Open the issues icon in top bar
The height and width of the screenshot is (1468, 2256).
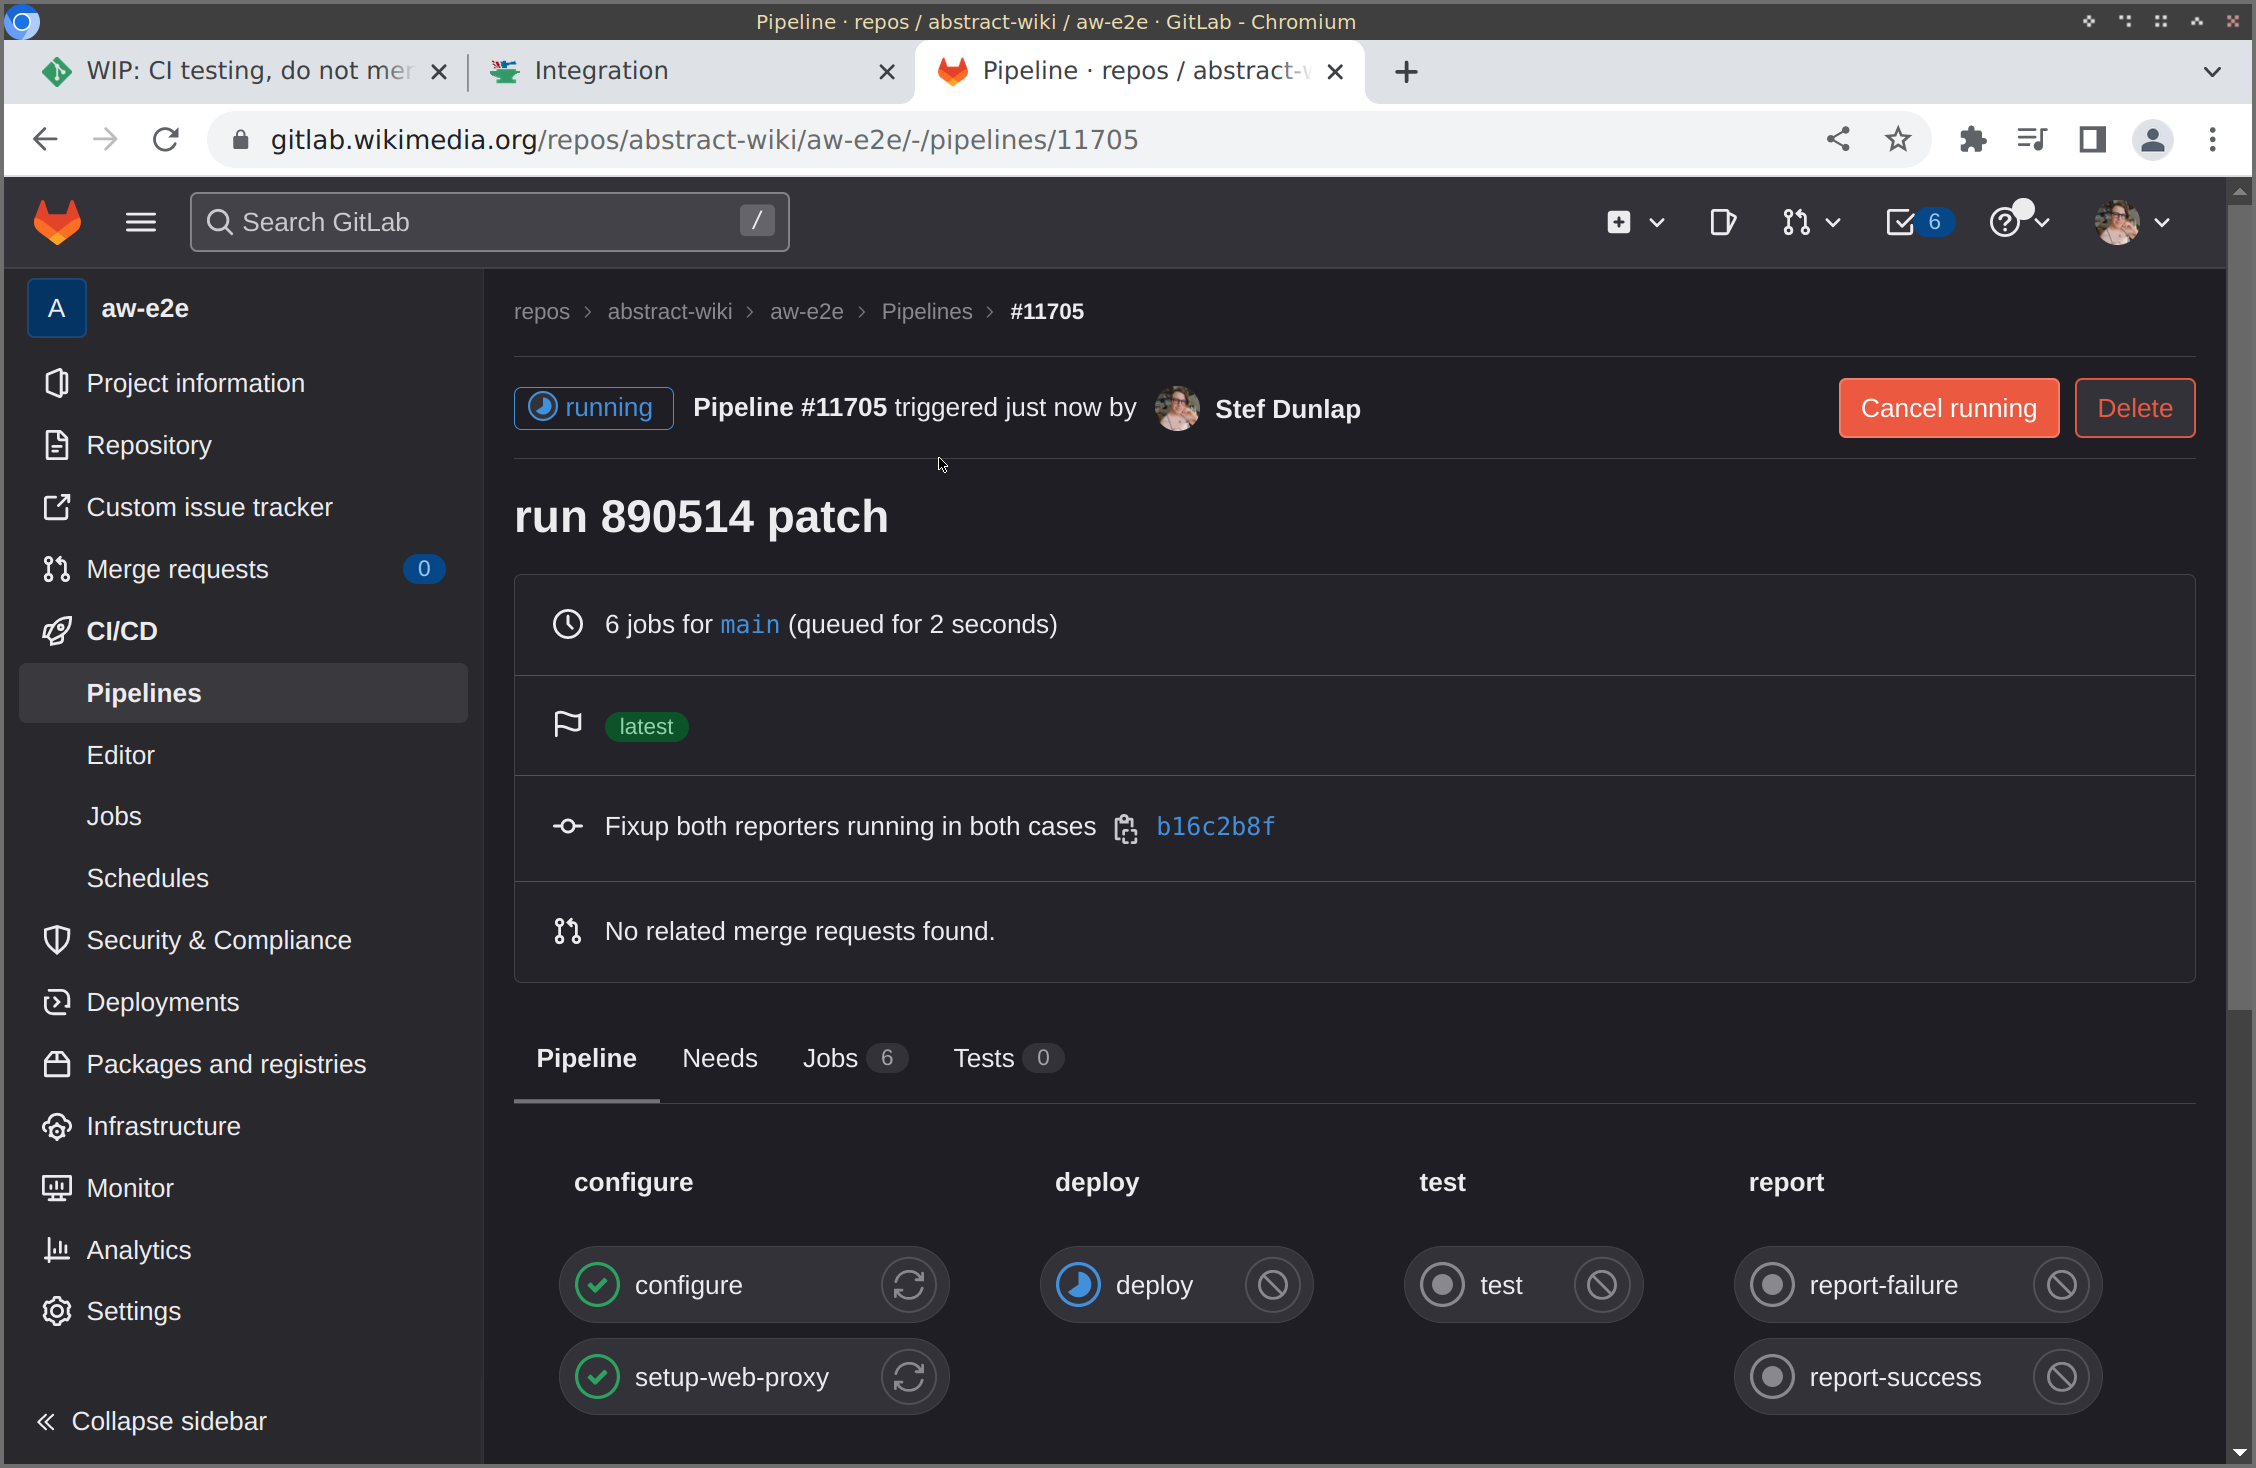tap(1722, 222)
